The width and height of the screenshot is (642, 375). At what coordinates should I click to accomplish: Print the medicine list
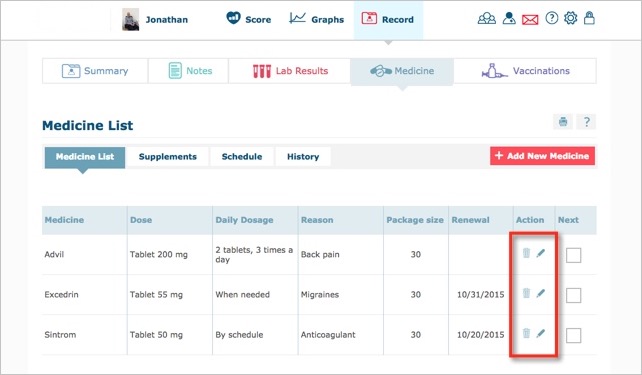(x=563, y=122)
